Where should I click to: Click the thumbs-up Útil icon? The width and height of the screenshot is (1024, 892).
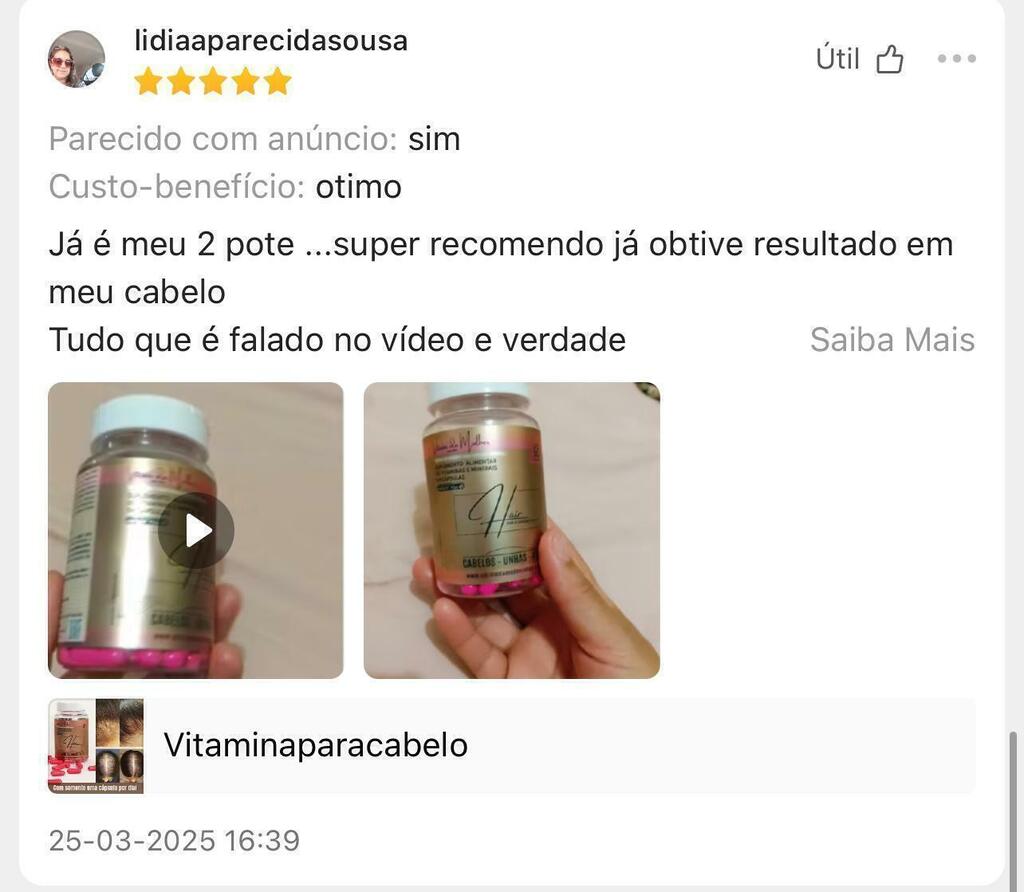889,59
